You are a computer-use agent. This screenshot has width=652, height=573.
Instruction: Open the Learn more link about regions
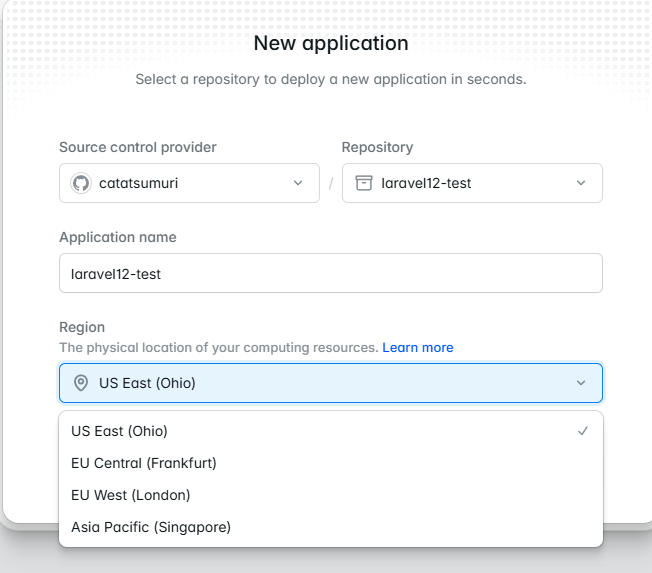click(x=417, y=347)
